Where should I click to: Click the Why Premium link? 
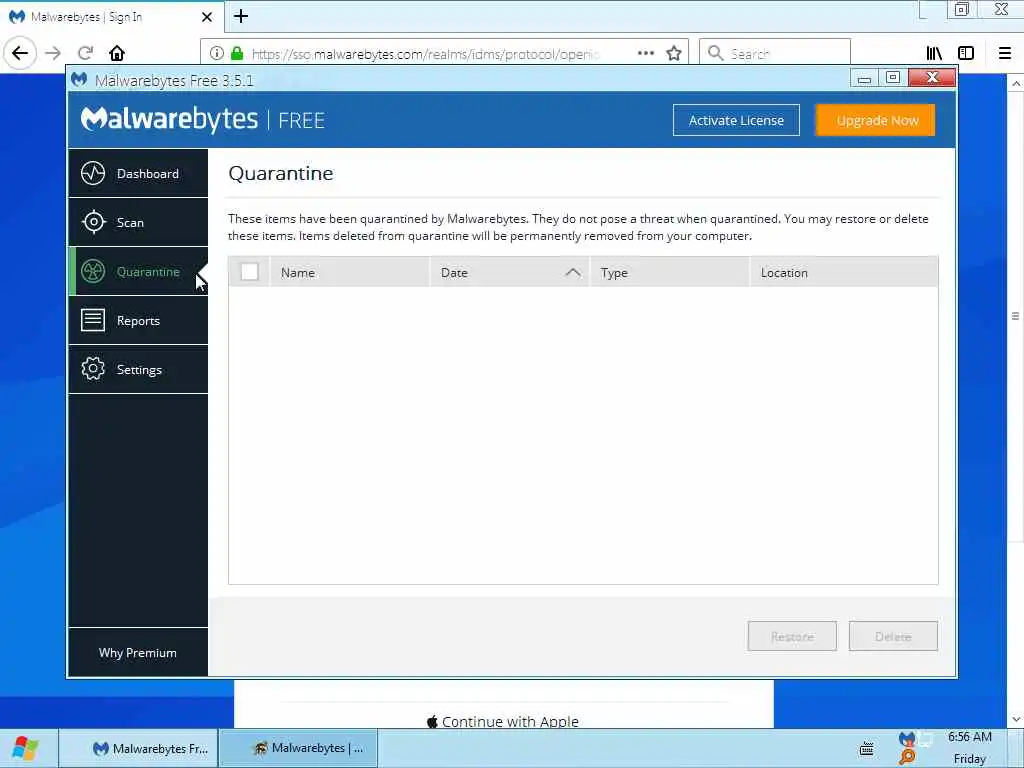point(138,652)
